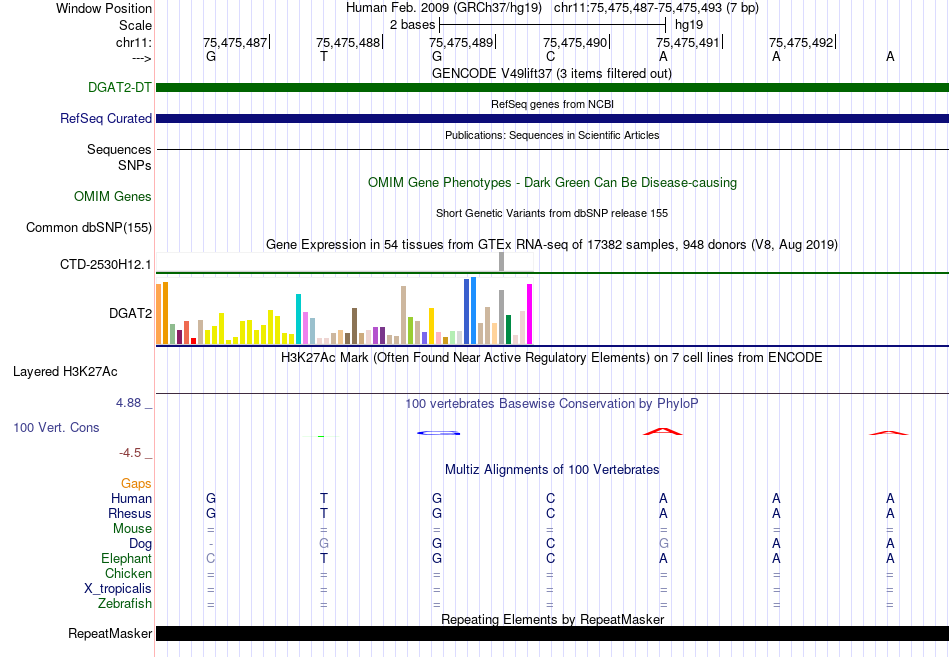Click the -4.5 PhyloP scale value

[130, 453]
